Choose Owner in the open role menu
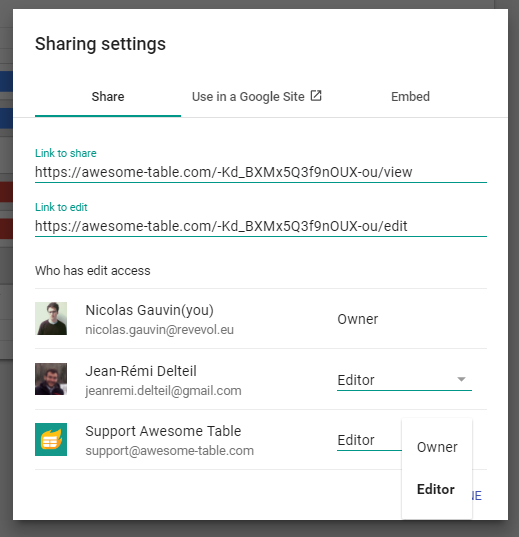The height and width of the screenshot is (537, 519). [x=437, y=447]
